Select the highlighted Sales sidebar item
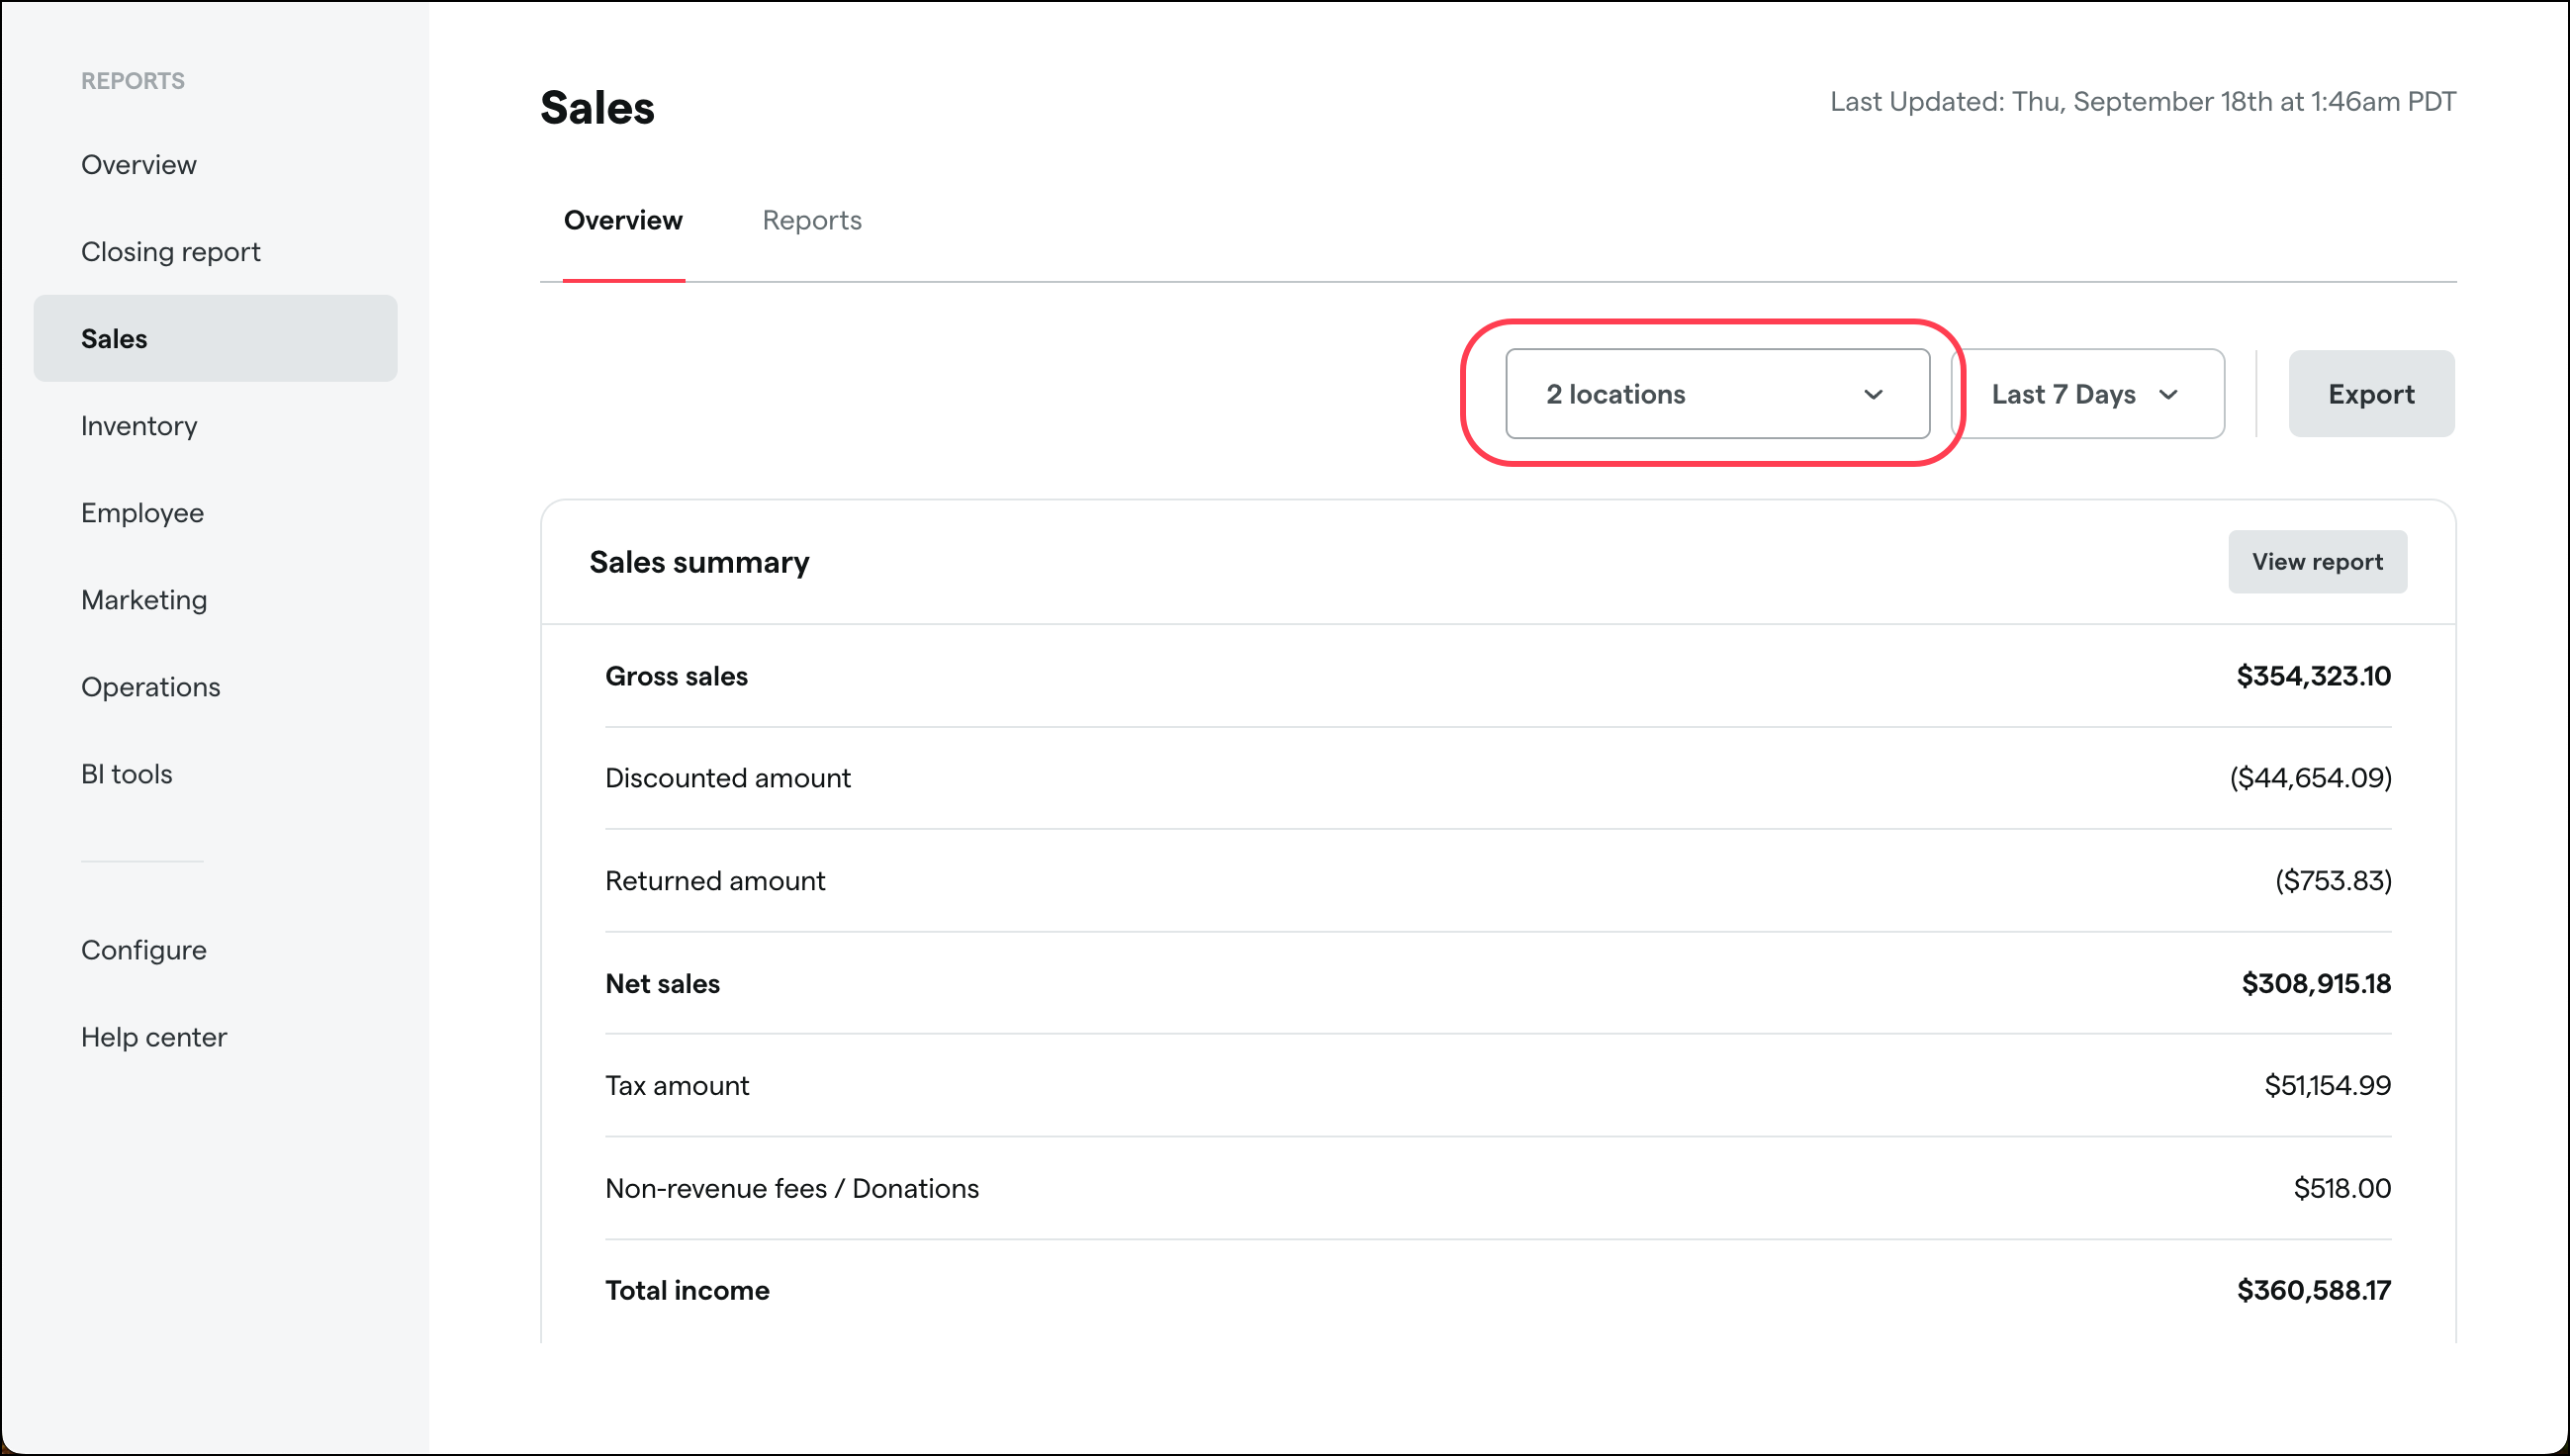 pyautogui.click(x=113, y=338)
